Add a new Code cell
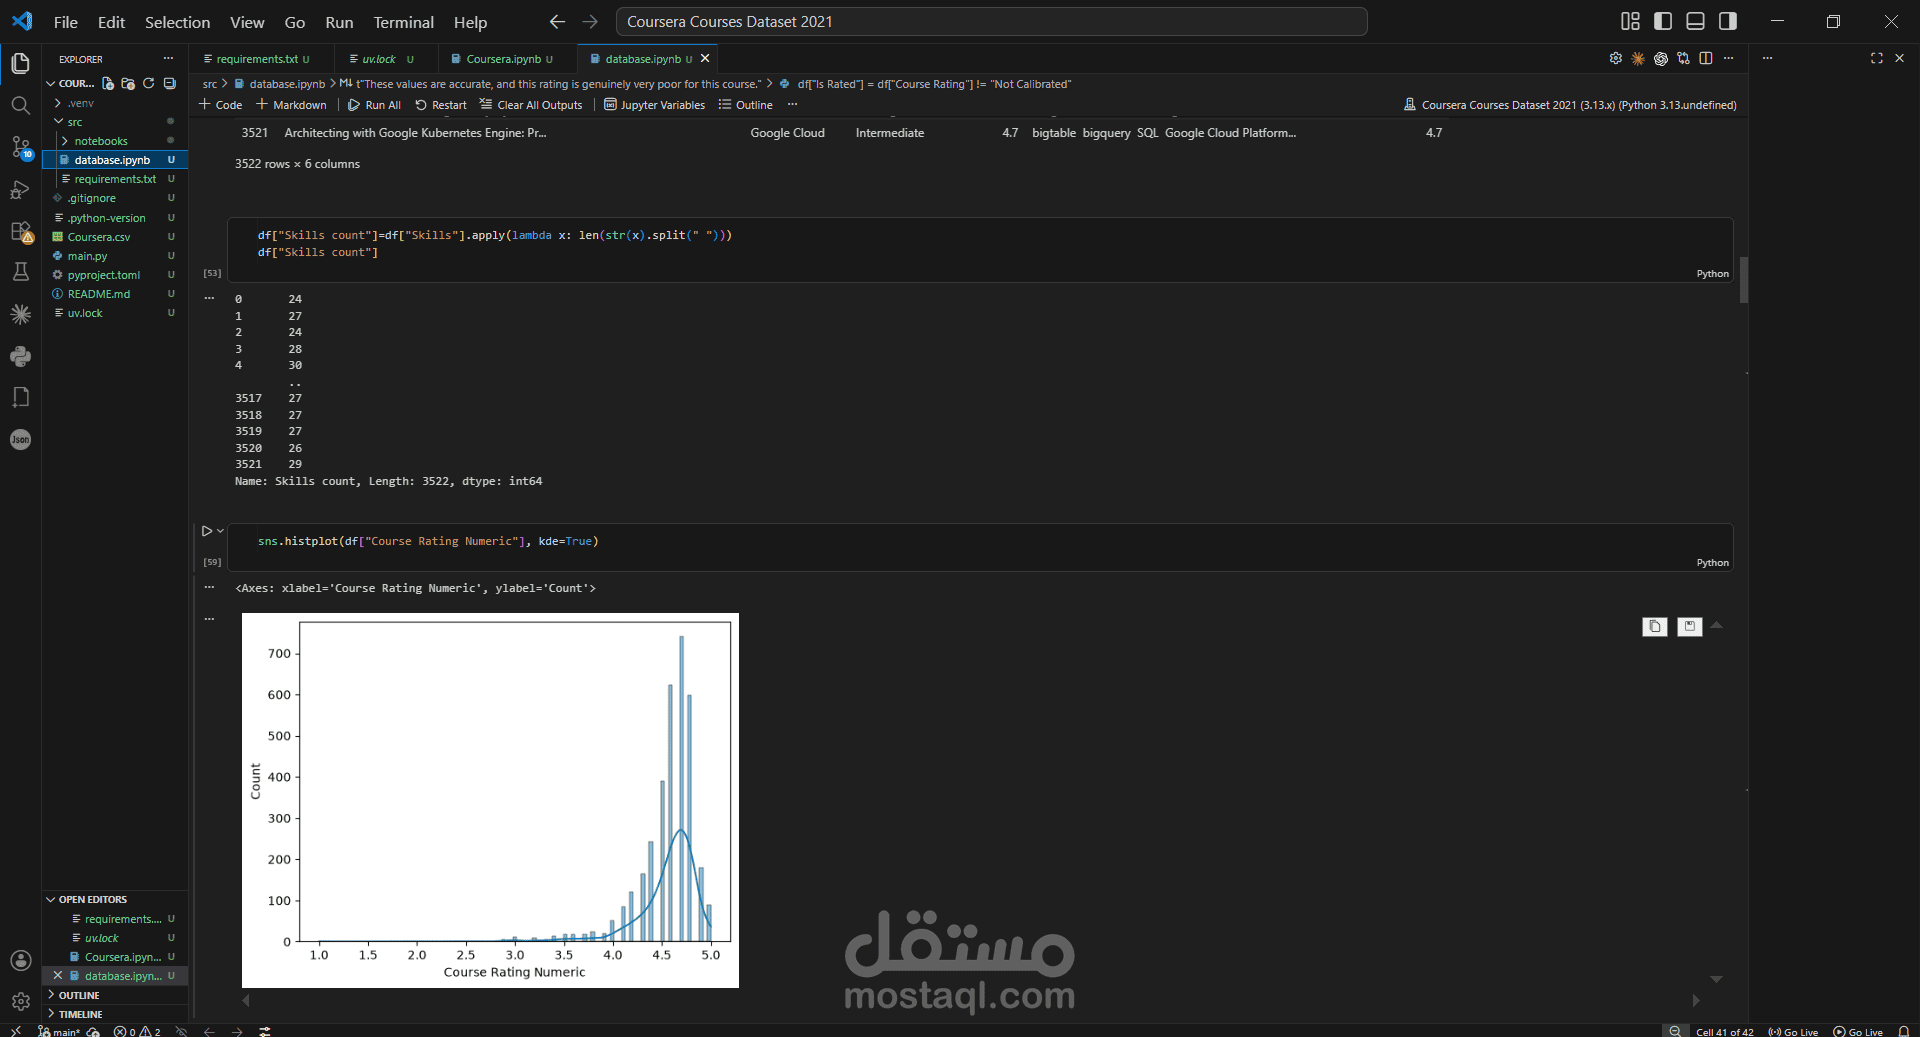The width and height of the screenshot is (1920, 1037). pyautogui.click(x=221, y=105)
